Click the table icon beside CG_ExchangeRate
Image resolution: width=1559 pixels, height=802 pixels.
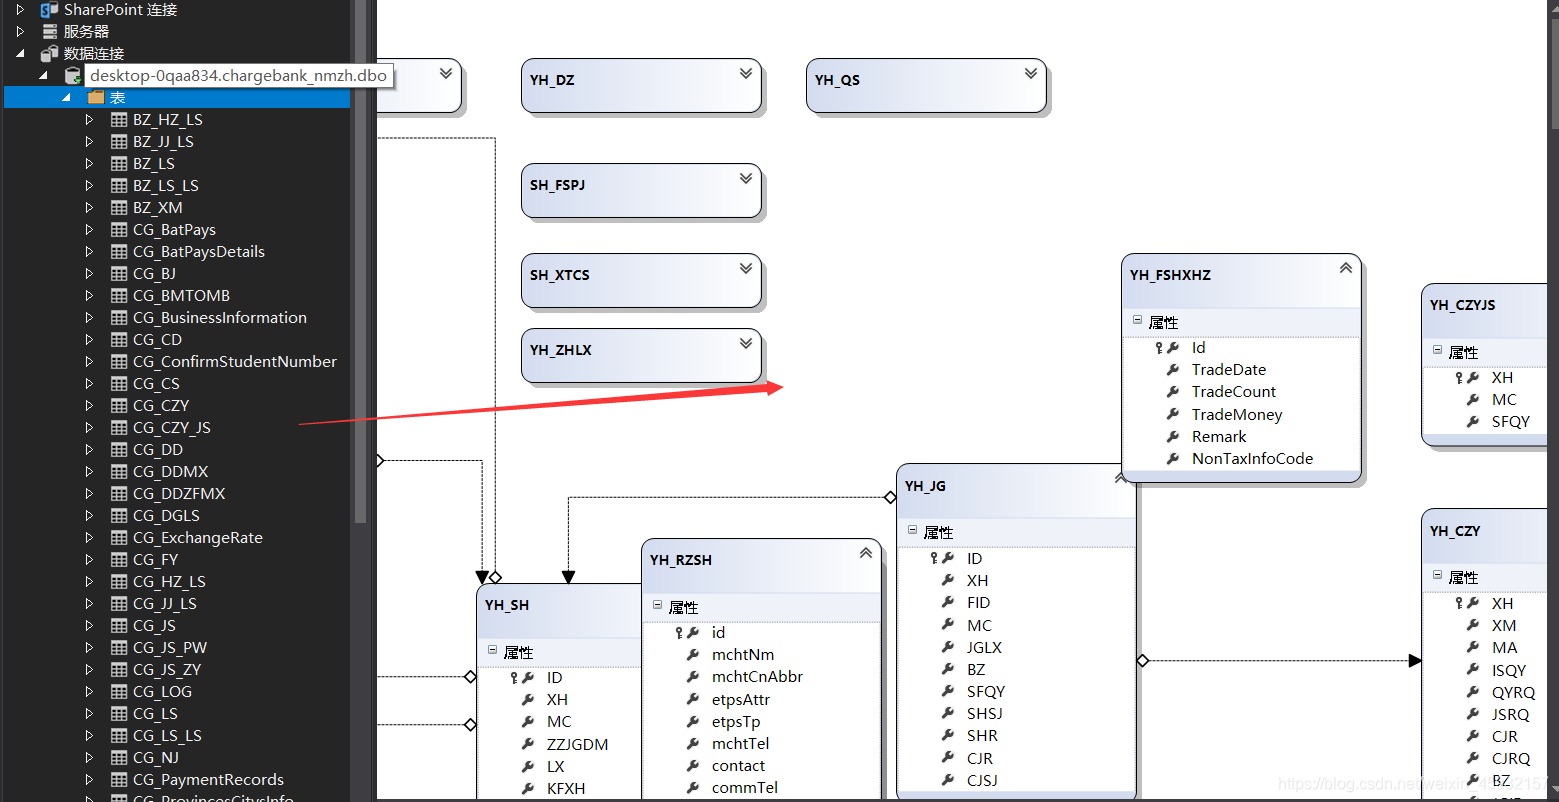coord(119,538)
